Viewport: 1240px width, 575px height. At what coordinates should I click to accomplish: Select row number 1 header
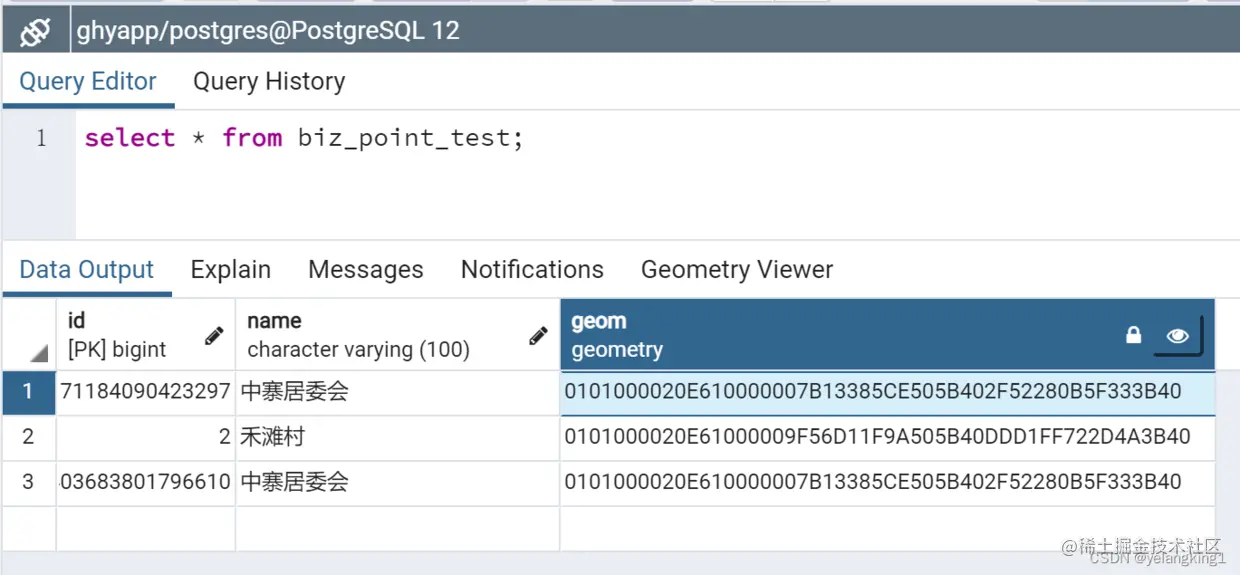(x=28, y=392)
